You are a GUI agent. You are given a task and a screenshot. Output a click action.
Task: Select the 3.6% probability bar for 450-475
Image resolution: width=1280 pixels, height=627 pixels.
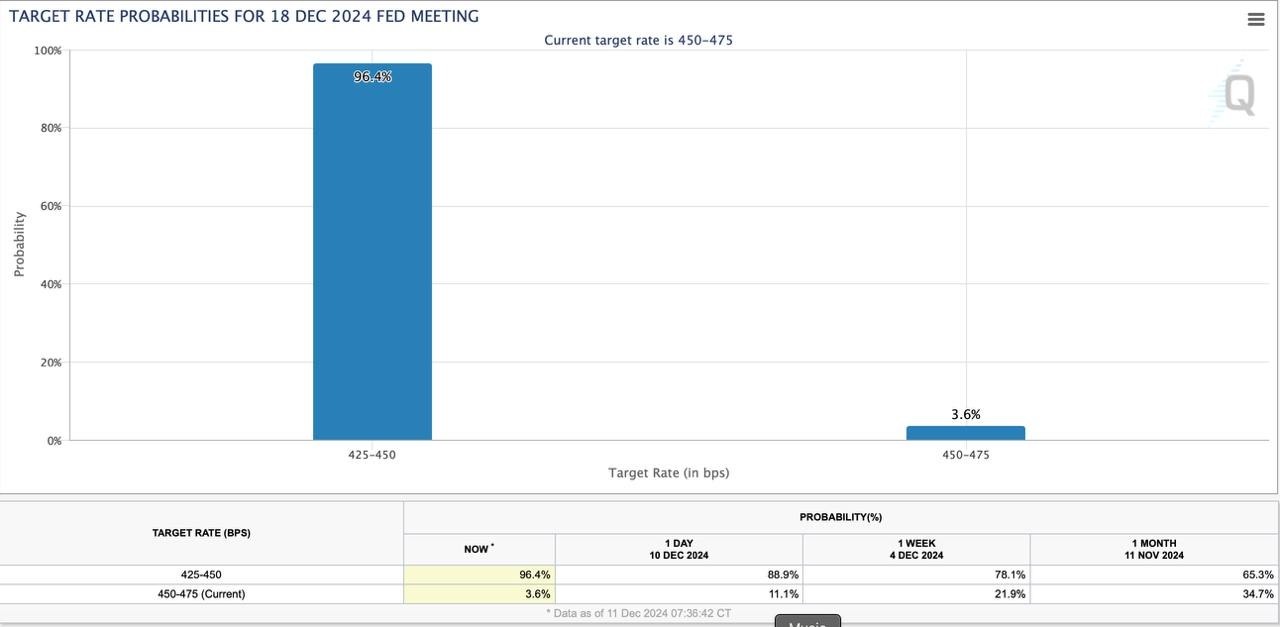click(965, 431)
